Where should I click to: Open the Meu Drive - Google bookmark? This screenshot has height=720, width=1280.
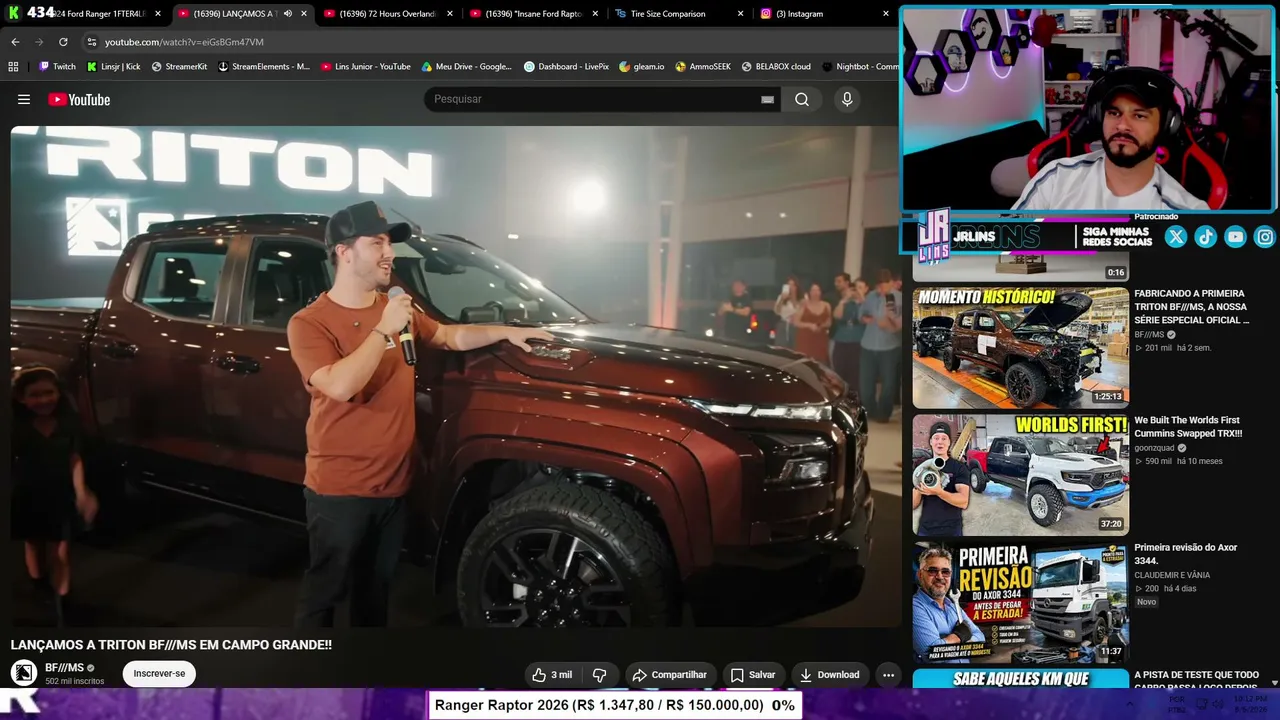click(467, 67)
